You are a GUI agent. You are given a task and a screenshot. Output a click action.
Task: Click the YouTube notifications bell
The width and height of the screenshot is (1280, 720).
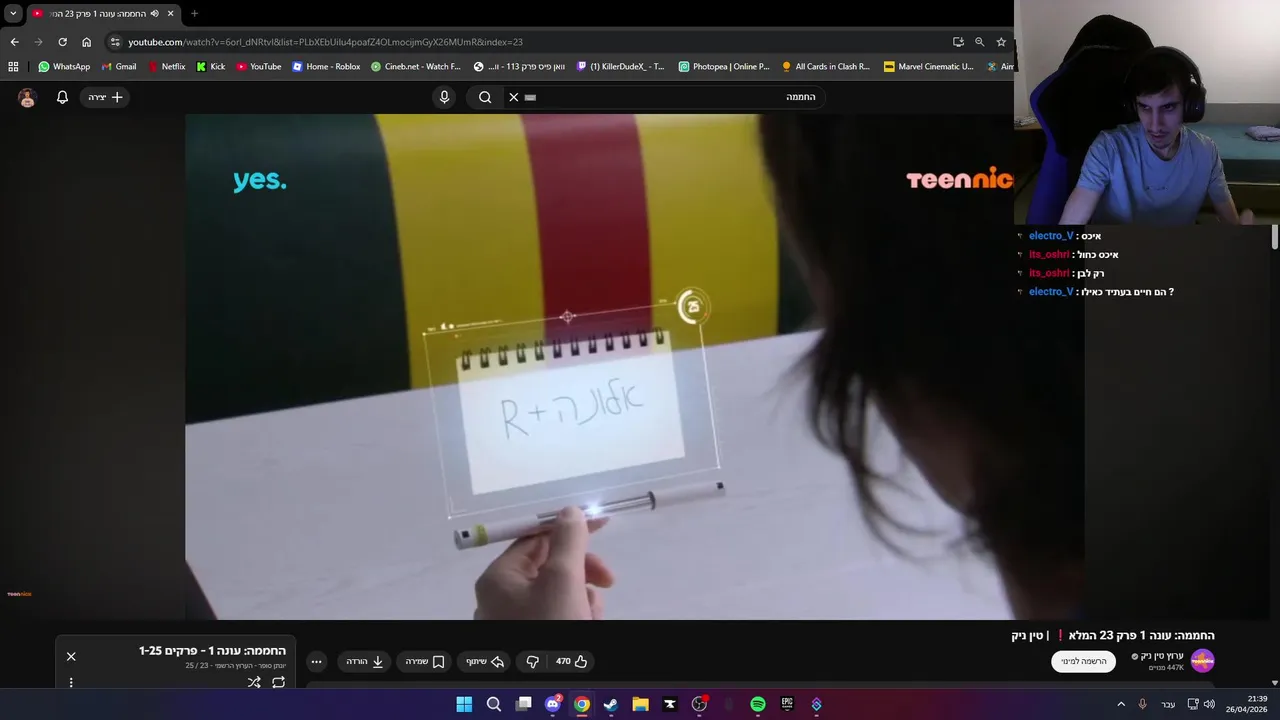click(x=62, y=97)
